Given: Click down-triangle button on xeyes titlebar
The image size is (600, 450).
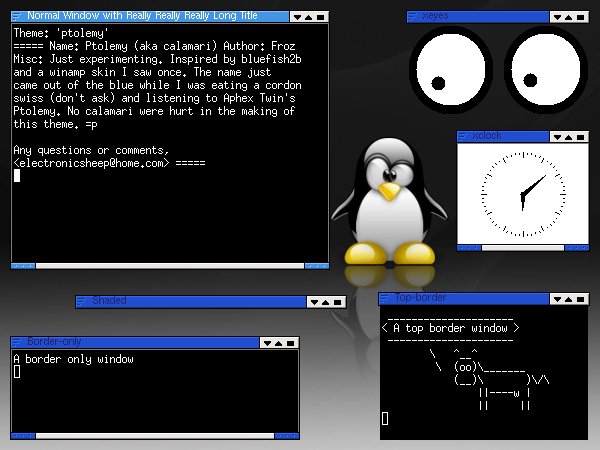Looking at the screenshot, I should pyautogui.click(x=558, y=17).
